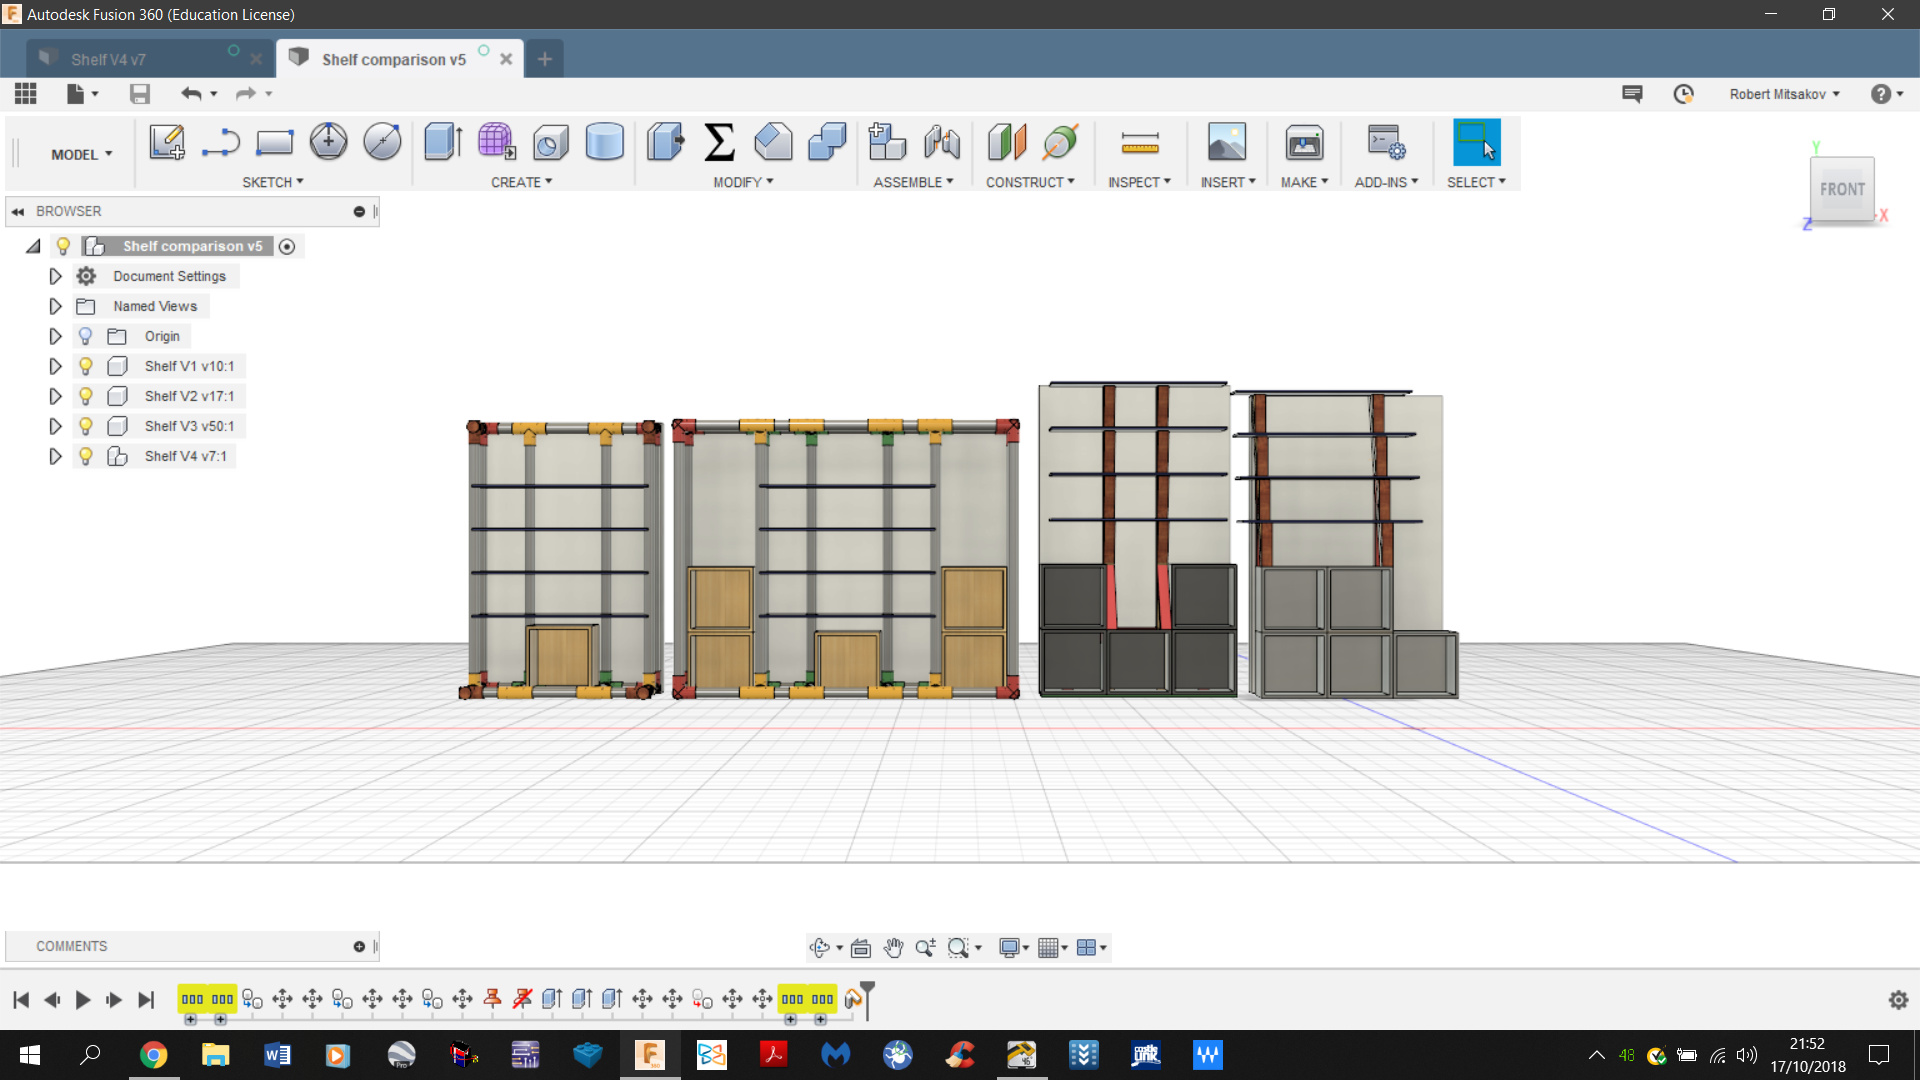Image resolution: width=1920 pixels, height=1080 pixels.
Task: Toggle visibility of Origin folder
Action: pos(86,336)
